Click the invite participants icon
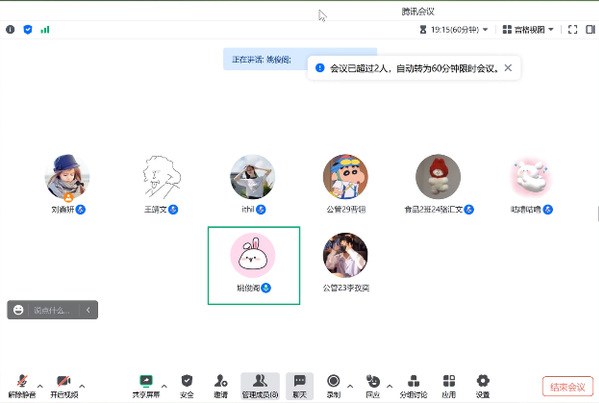599x403 pixels. (221, 386)
